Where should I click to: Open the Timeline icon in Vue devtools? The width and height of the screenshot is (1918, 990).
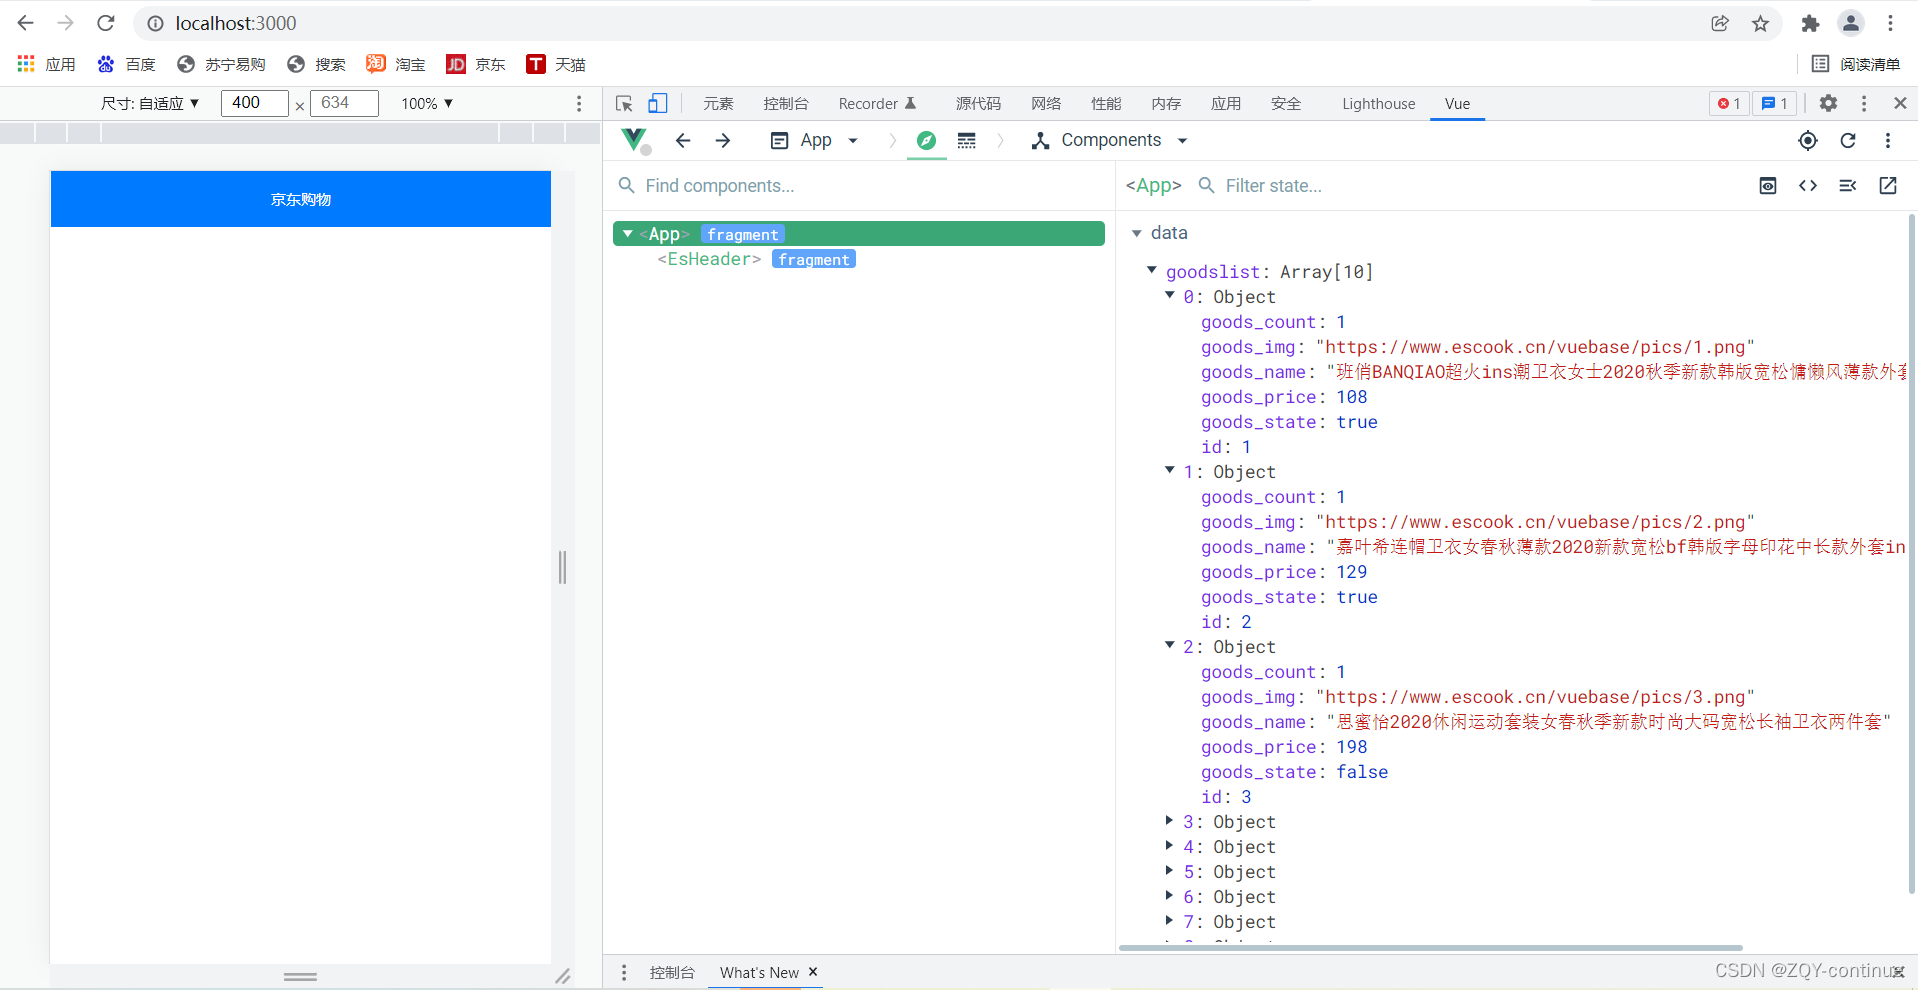click(966, 141)
